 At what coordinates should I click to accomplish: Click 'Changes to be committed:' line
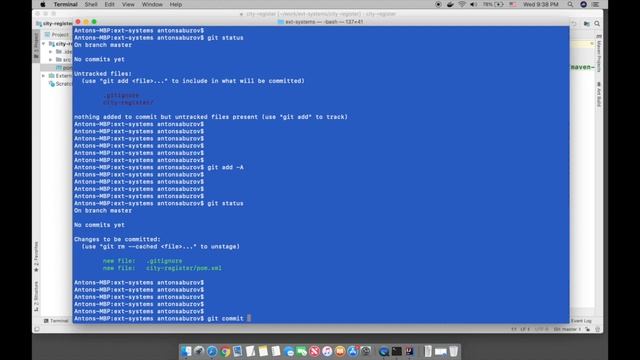(117, 239)
